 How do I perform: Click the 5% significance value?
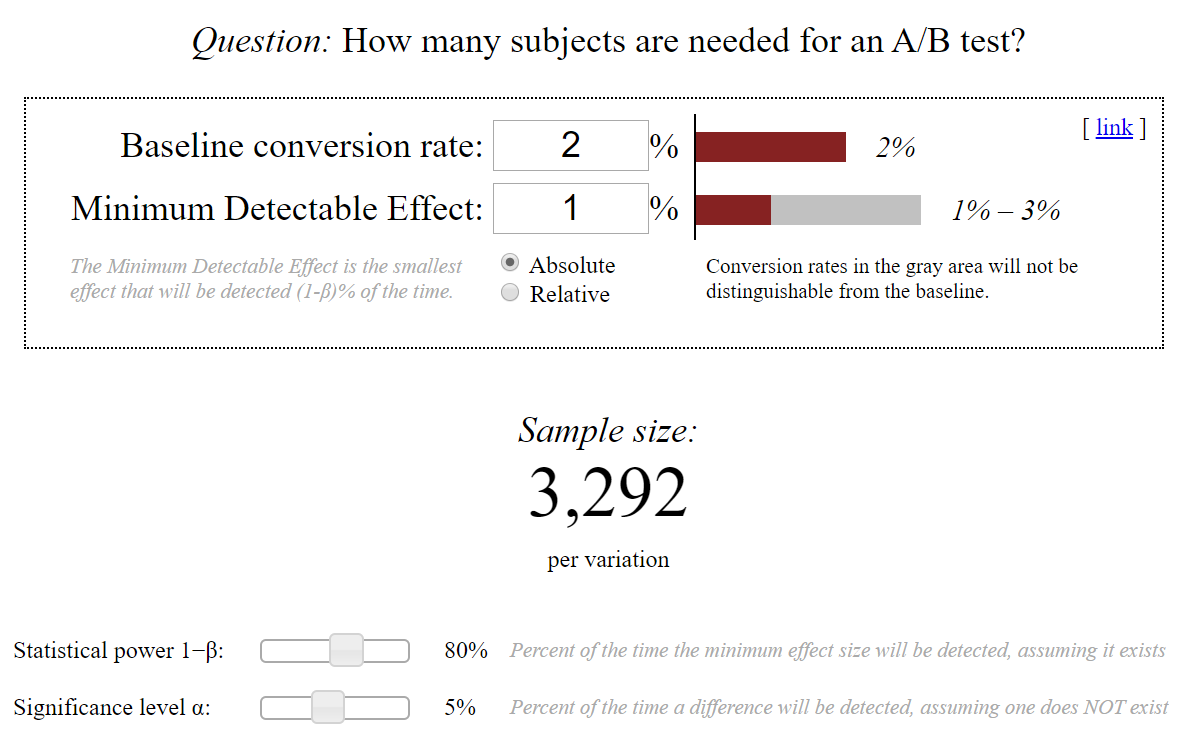click(x=460, y=707)
